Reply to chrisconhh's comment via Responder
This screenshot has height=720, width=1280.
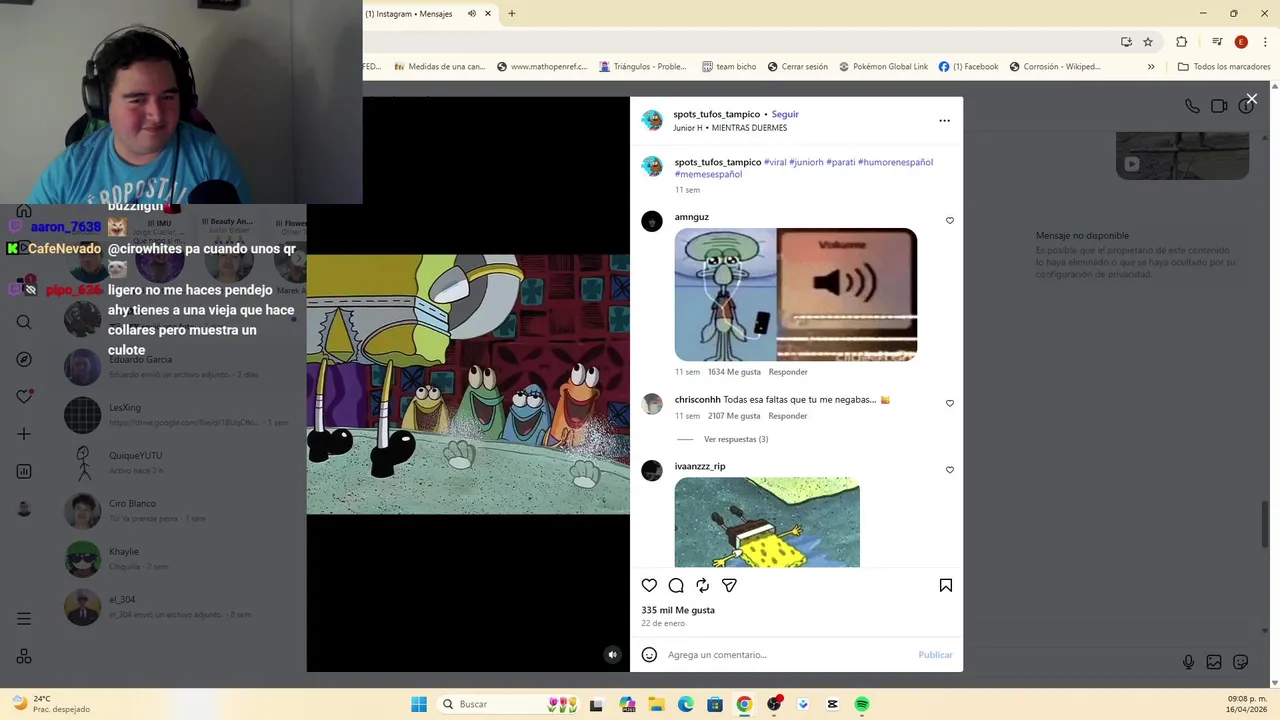[x=788, y=416]
